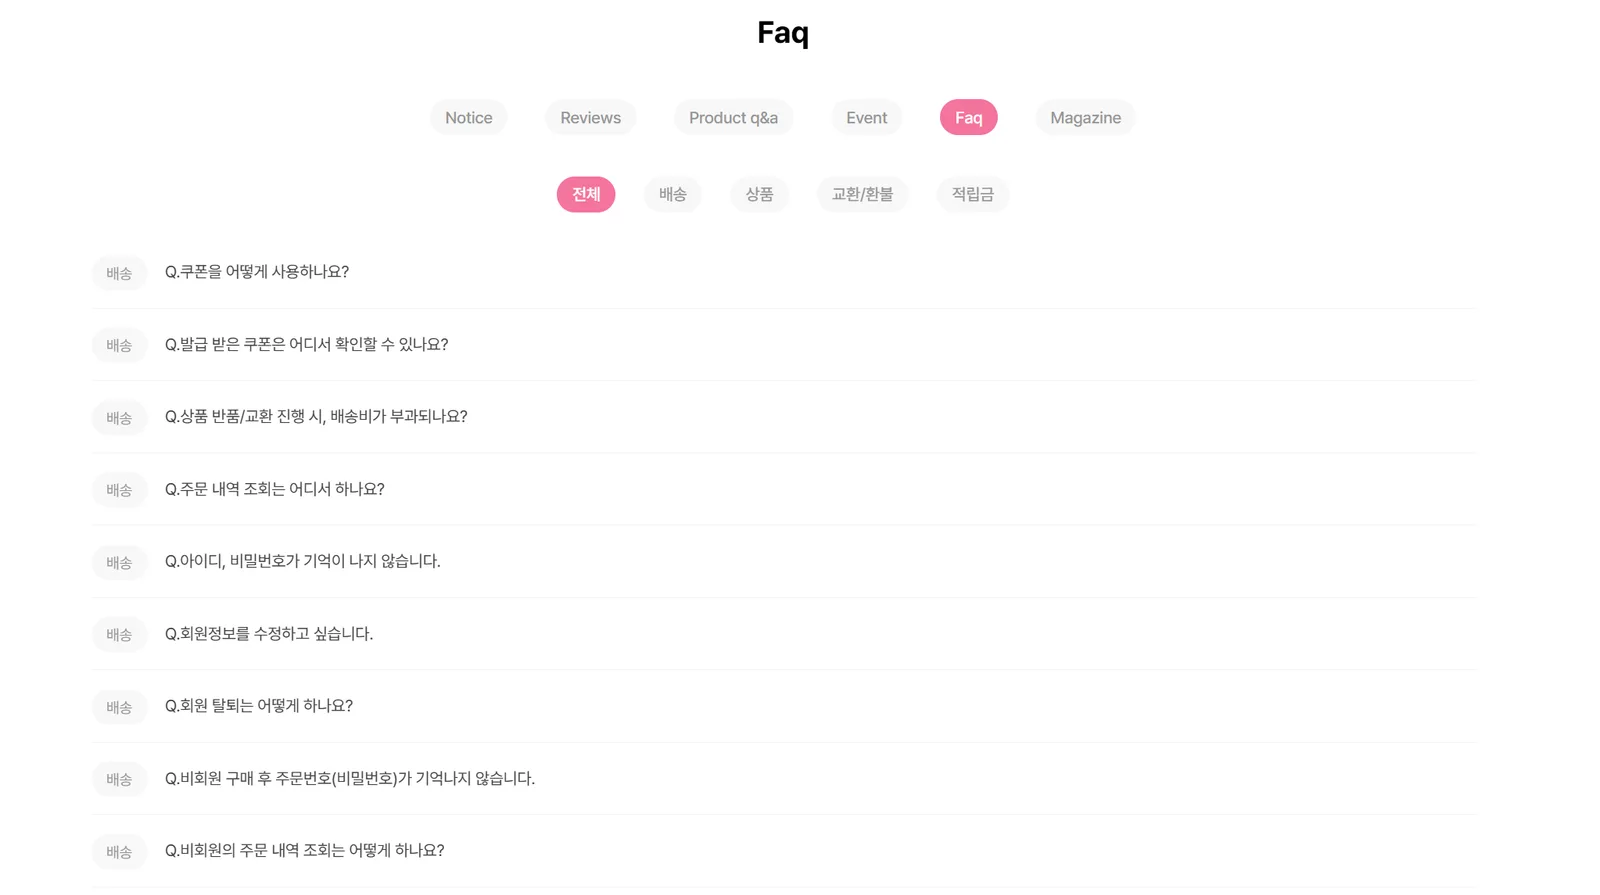Open the Product q&a tab
The image size is (1600, 895).
733,117
